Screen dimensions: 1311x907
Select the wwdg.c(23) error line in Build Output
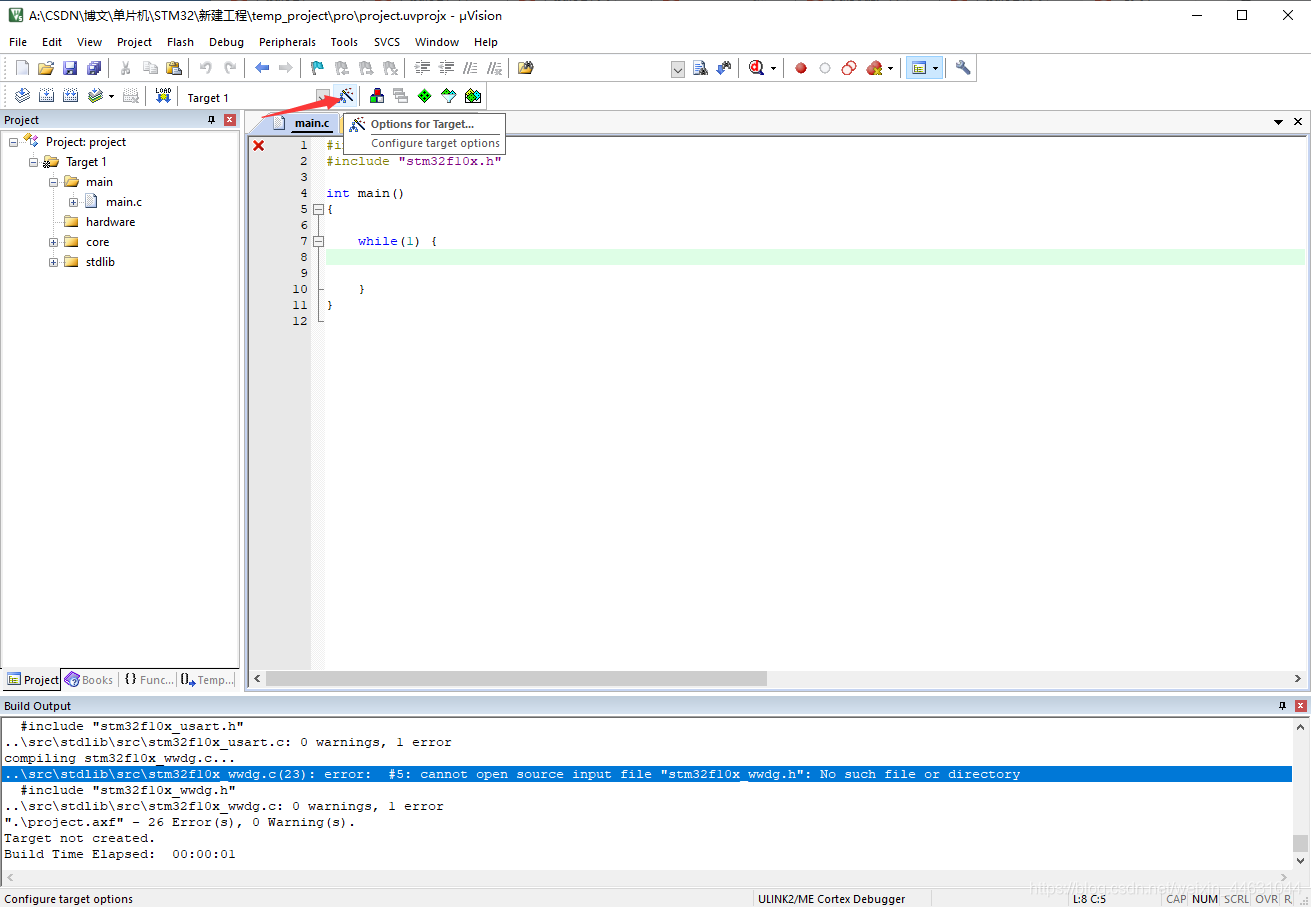pos(647,774)
